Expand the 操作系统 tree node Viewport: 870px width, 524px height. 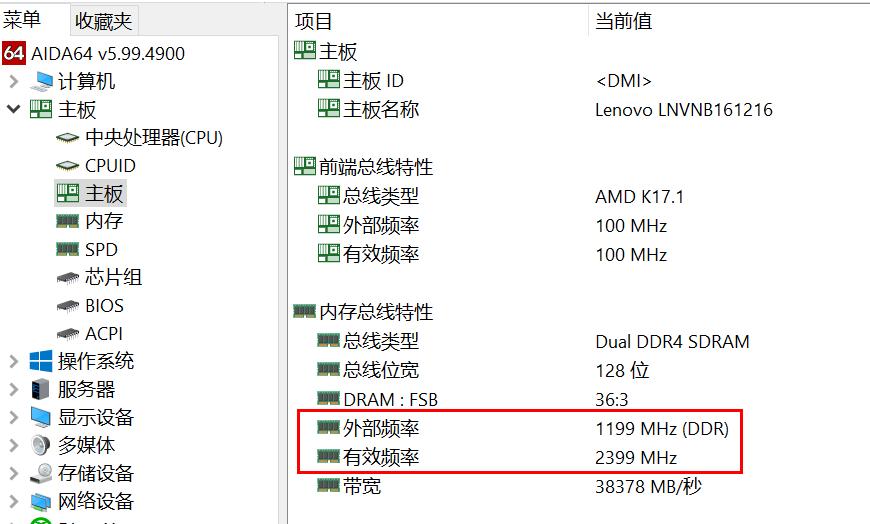pos(13,361)
